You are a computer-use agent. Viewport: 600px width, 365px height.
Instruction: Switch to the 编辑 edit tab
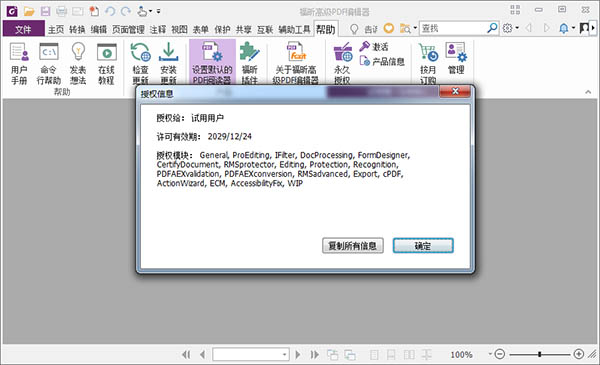(99, 29)
